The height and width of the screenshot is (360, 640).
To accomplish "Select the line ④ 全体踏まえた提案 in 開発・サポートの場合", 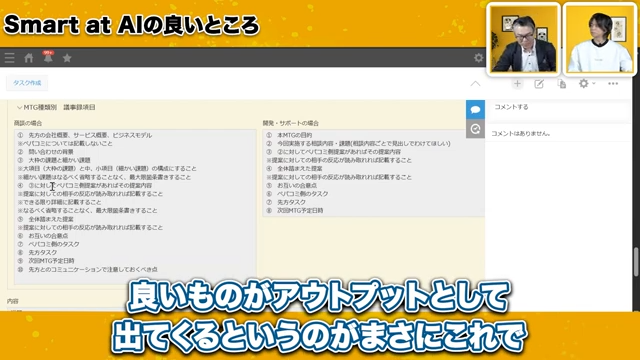I will point(294,169).
